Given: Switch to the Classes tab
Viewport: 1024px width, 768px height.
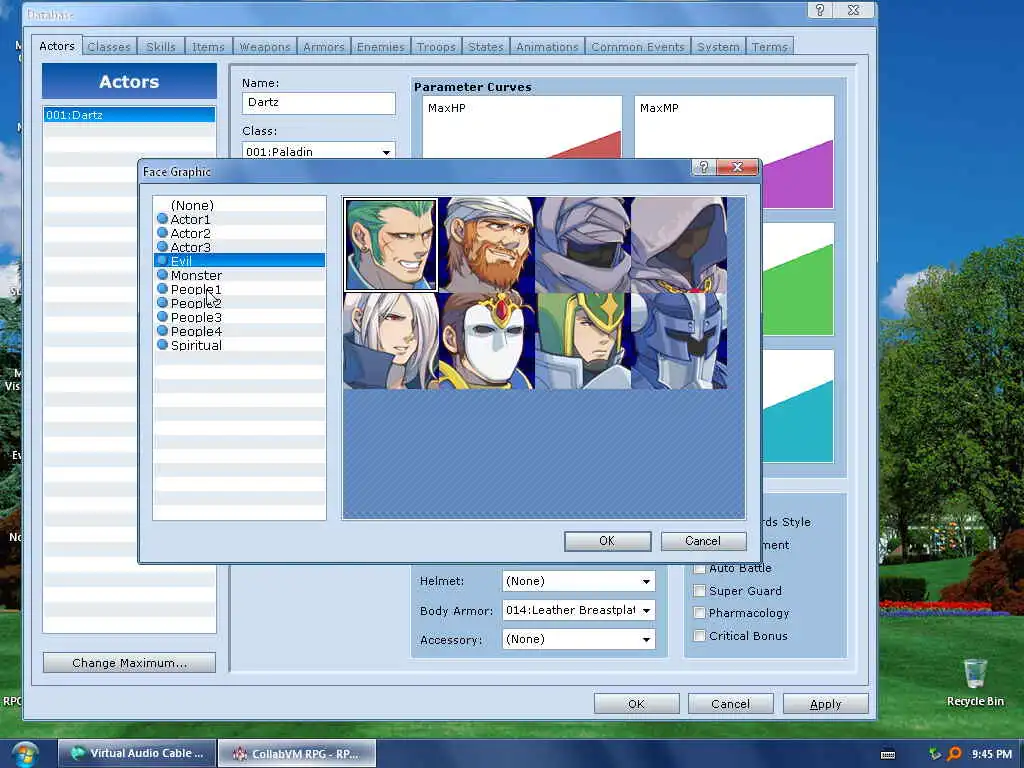Looking at the screenshot, I should (x=109, y=47).
